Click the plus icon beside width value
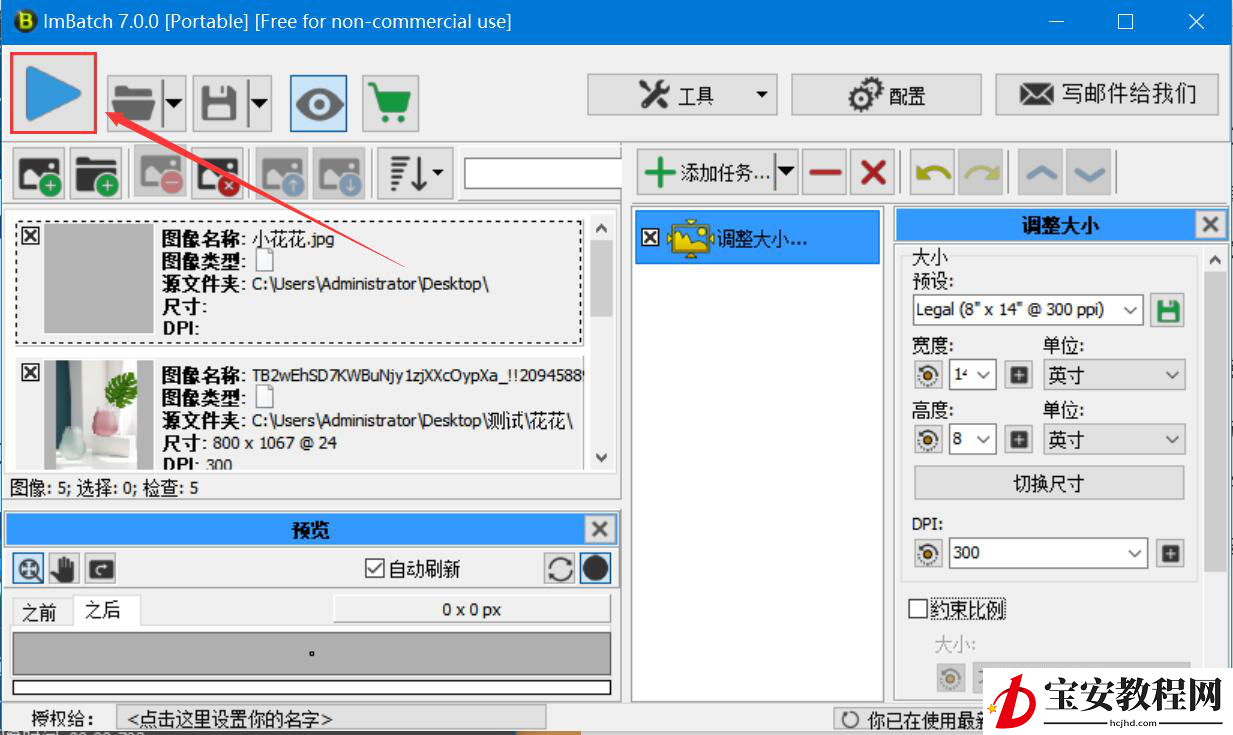The height and width of the screenshot is (735, 1233). pos(1019,375)
